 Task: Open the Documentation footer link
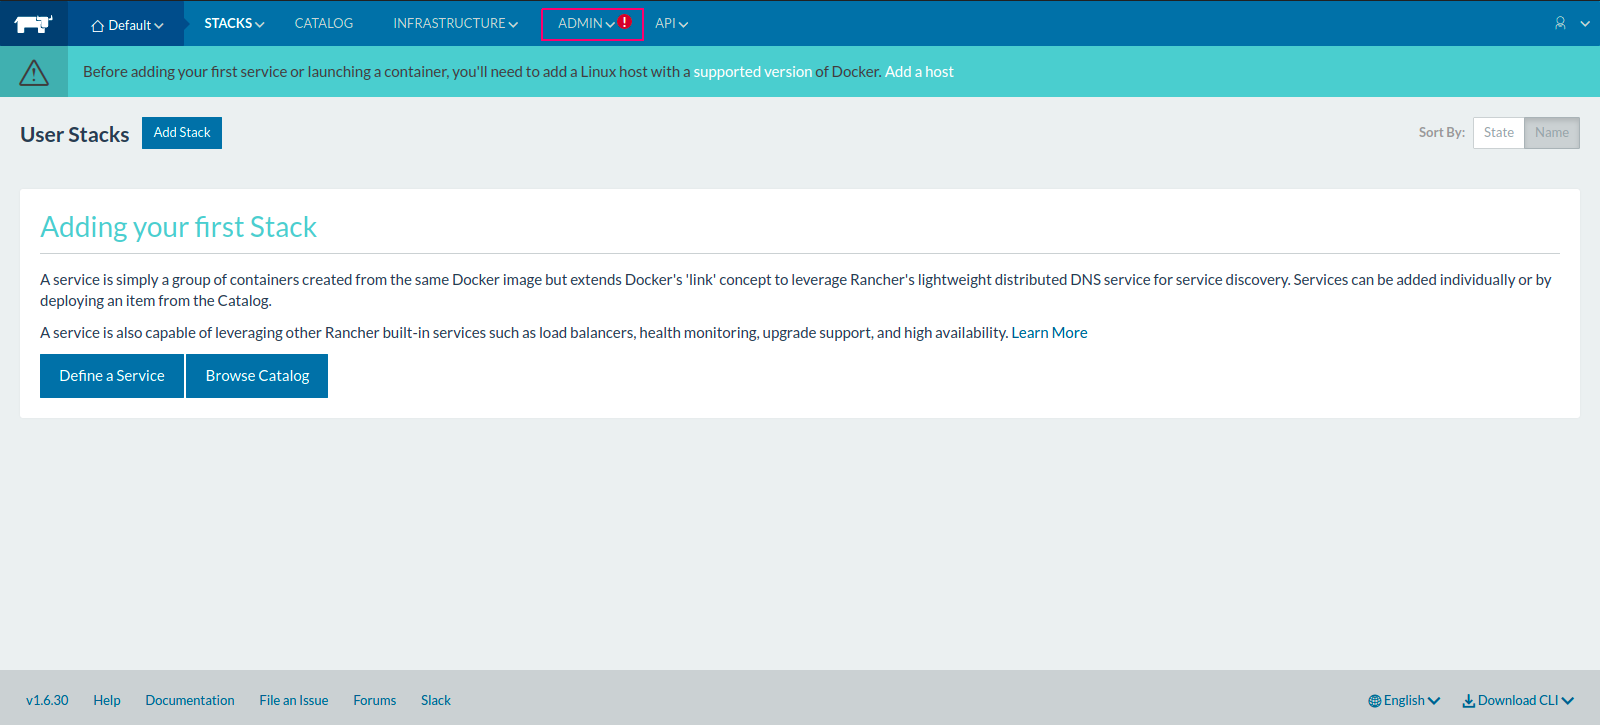[190, 700]
